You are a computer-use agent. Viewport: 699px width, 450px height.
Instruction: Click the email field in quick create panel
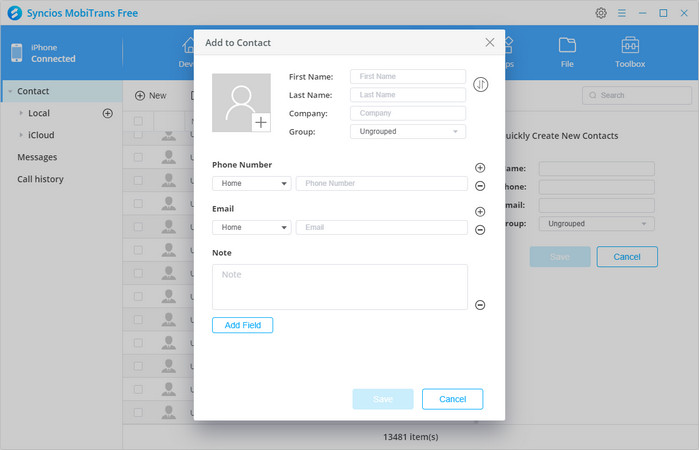(596, 206)
